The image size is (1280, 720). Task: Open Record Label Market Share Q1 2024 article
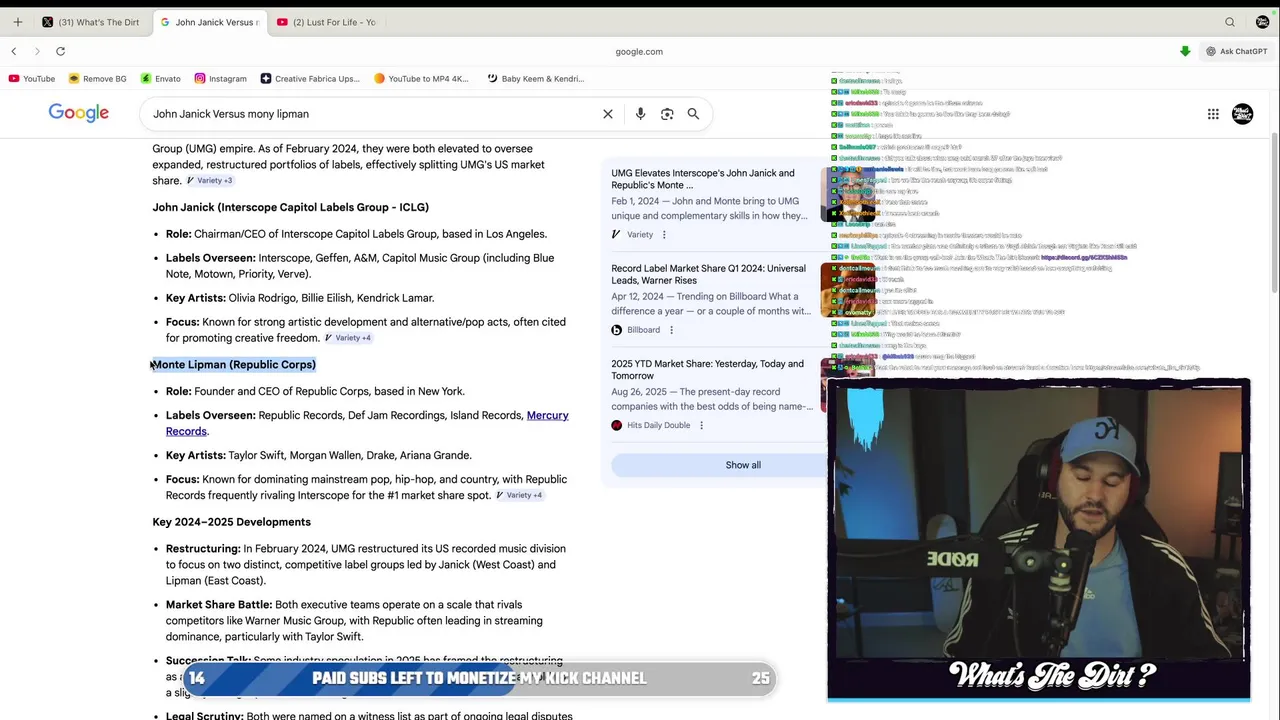pyautogui.click(x=708, y=274)
